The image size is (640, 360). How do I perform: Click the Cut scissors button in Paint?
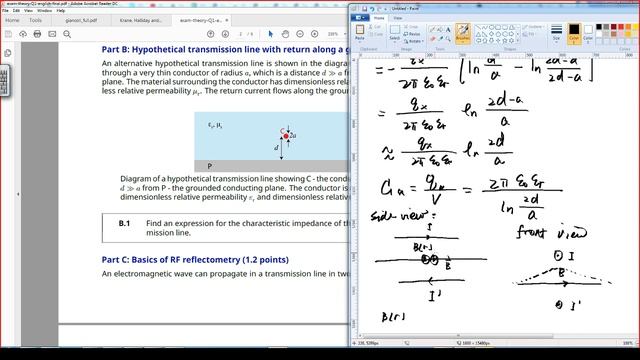(x=375, y=27)
